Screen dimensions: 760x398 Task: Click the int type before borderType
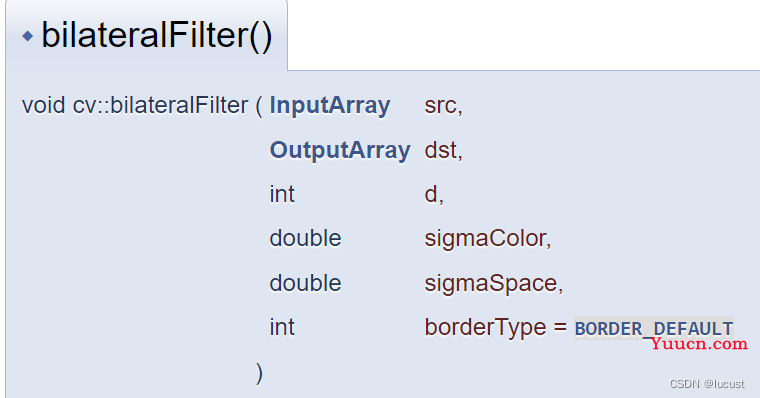[282, 327]
